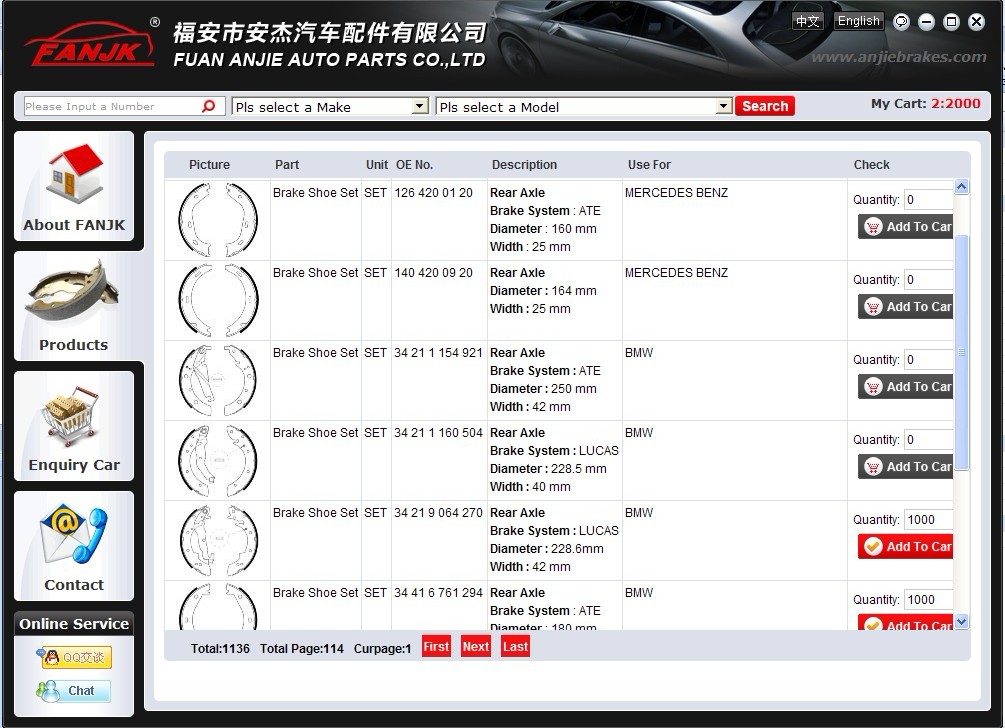Add 34 21 1 160 504 to cart
The image size is (1005, 728).
point(906,467)
